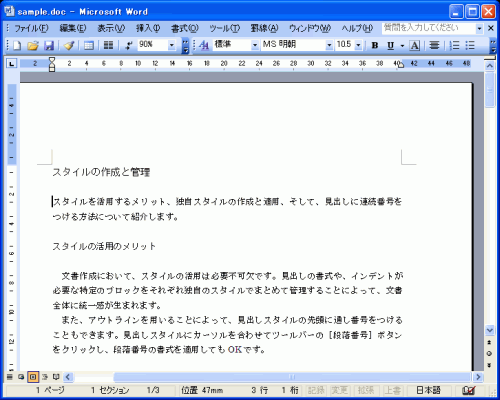
Task: Click vertical scrollbar up arrow
Action: [x=489, y=66]
